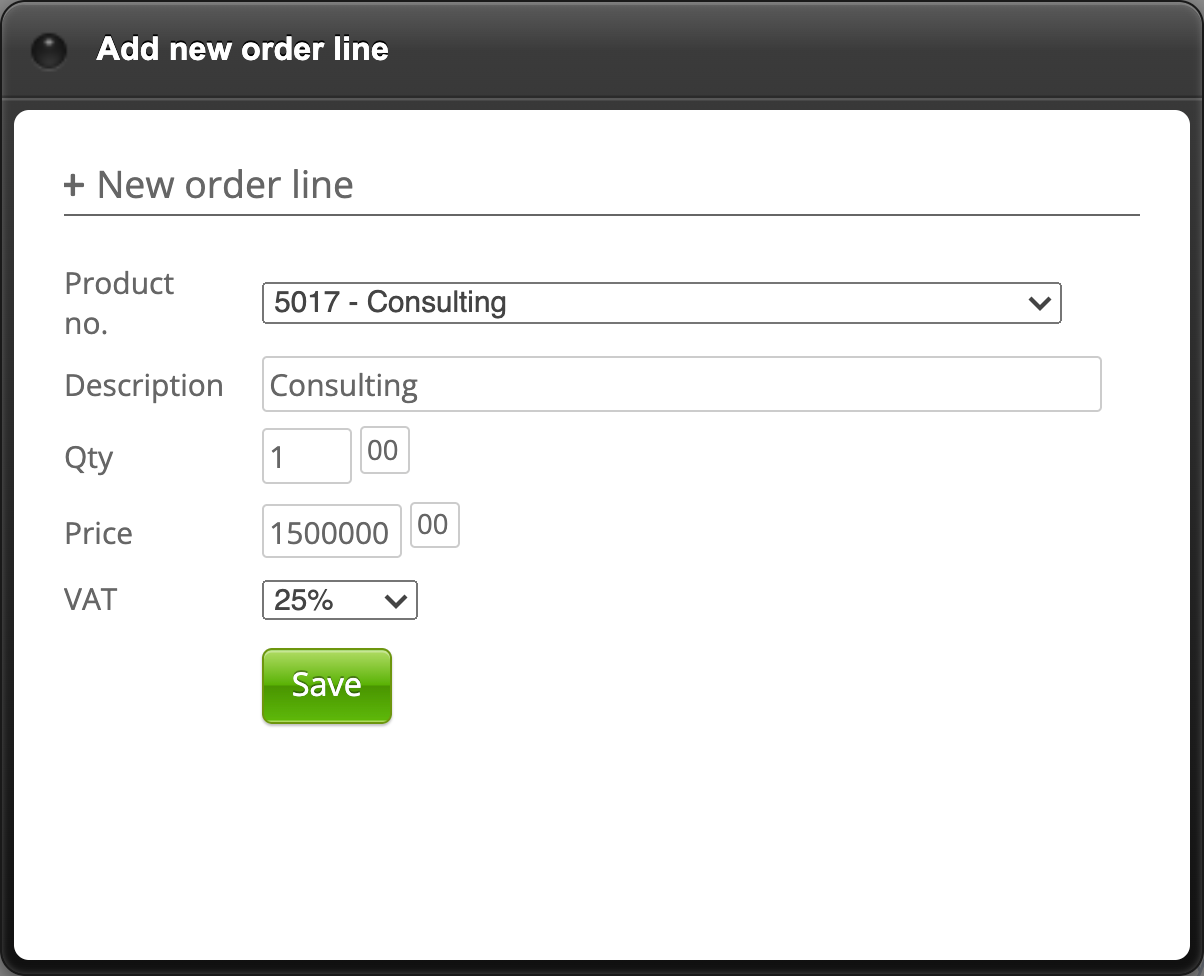
Task: Click the Qty label
Action: [x=89, y=458]
